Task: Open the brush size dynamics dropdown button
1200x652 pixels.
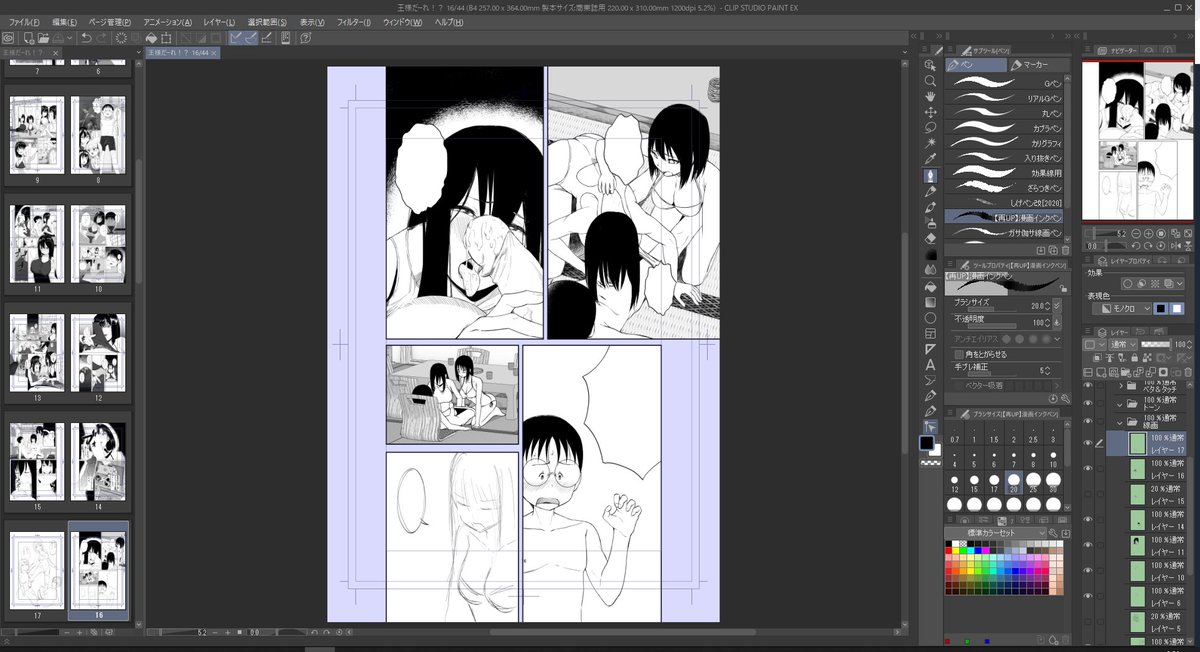Action: coord(1057,305)
